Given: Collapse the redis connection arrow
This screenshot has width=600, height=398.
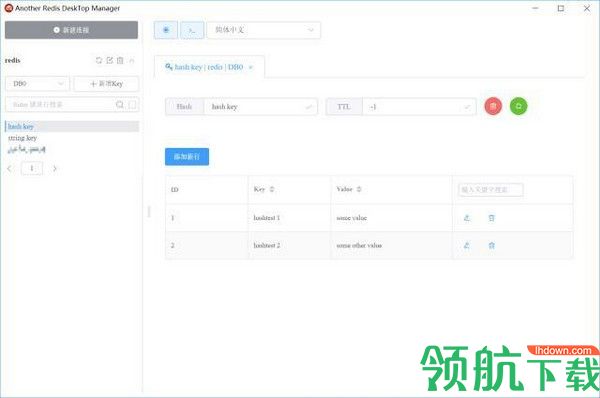Looking at the screenshot, I should tap(132, 60).
